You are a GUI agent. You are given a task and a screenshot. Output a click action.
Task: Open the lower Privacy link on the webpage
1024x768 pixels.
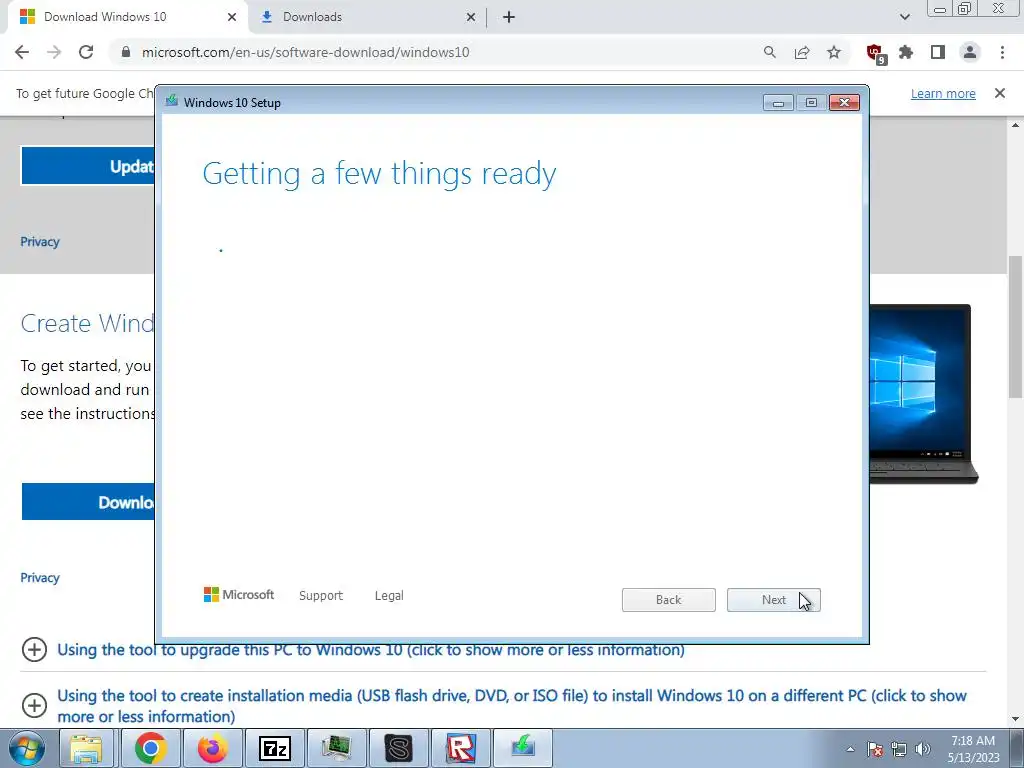pos(40,578)
